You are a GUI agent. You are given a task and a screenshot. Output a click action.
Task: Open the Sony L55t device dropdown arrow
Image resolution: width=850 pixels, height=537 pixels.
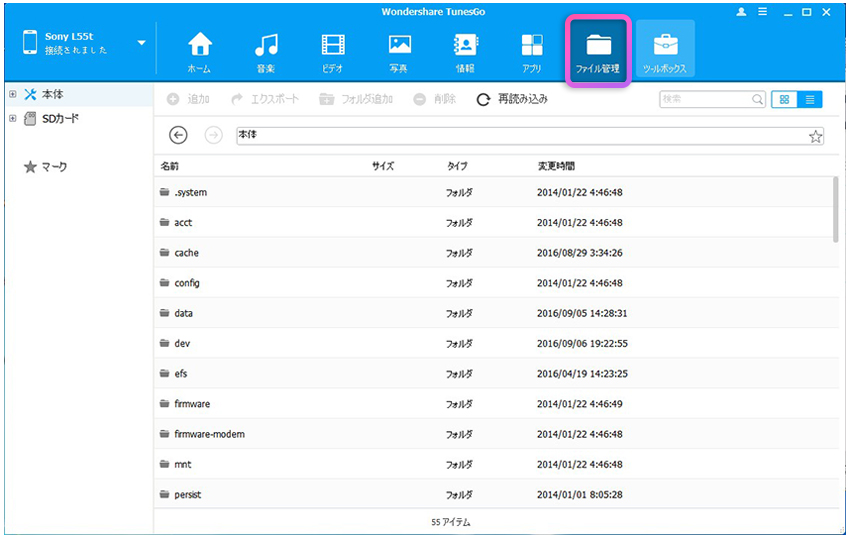coord(141,43)
